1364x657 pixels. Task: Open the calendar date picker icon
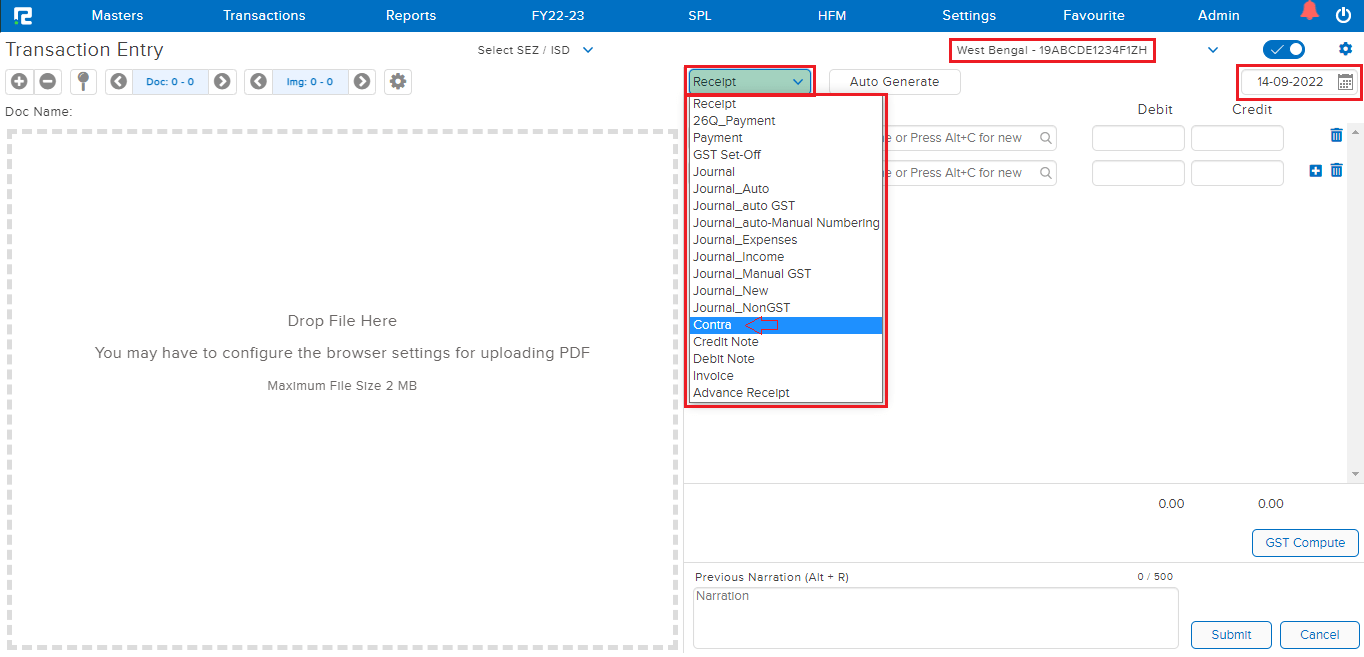pyautogui.click(x=1345, y=82)
